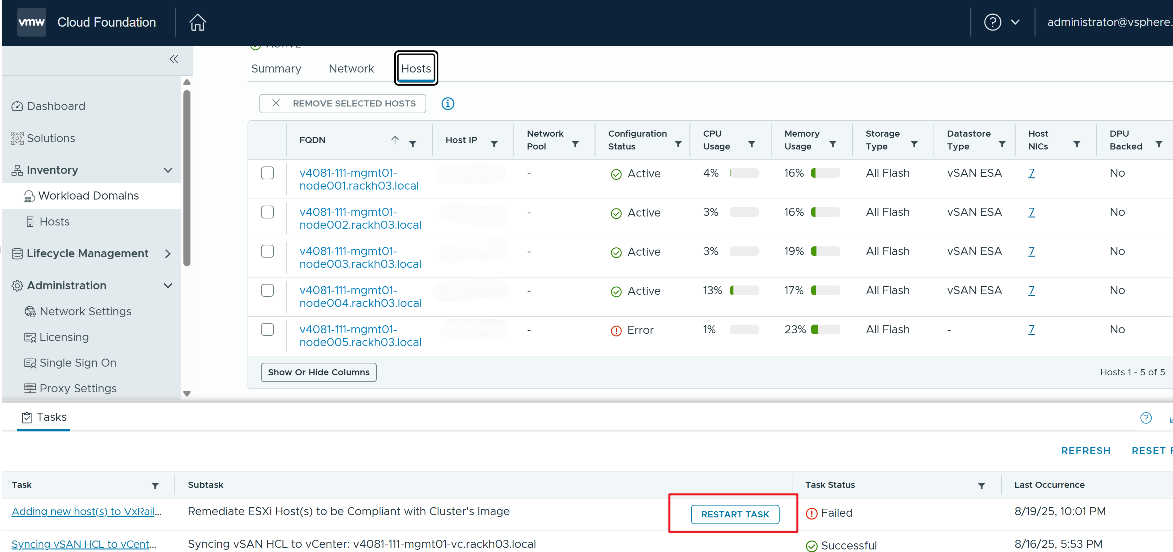Collapse the Inventory section
Screen dimensions: 1173x552
(x=167, y=171)
